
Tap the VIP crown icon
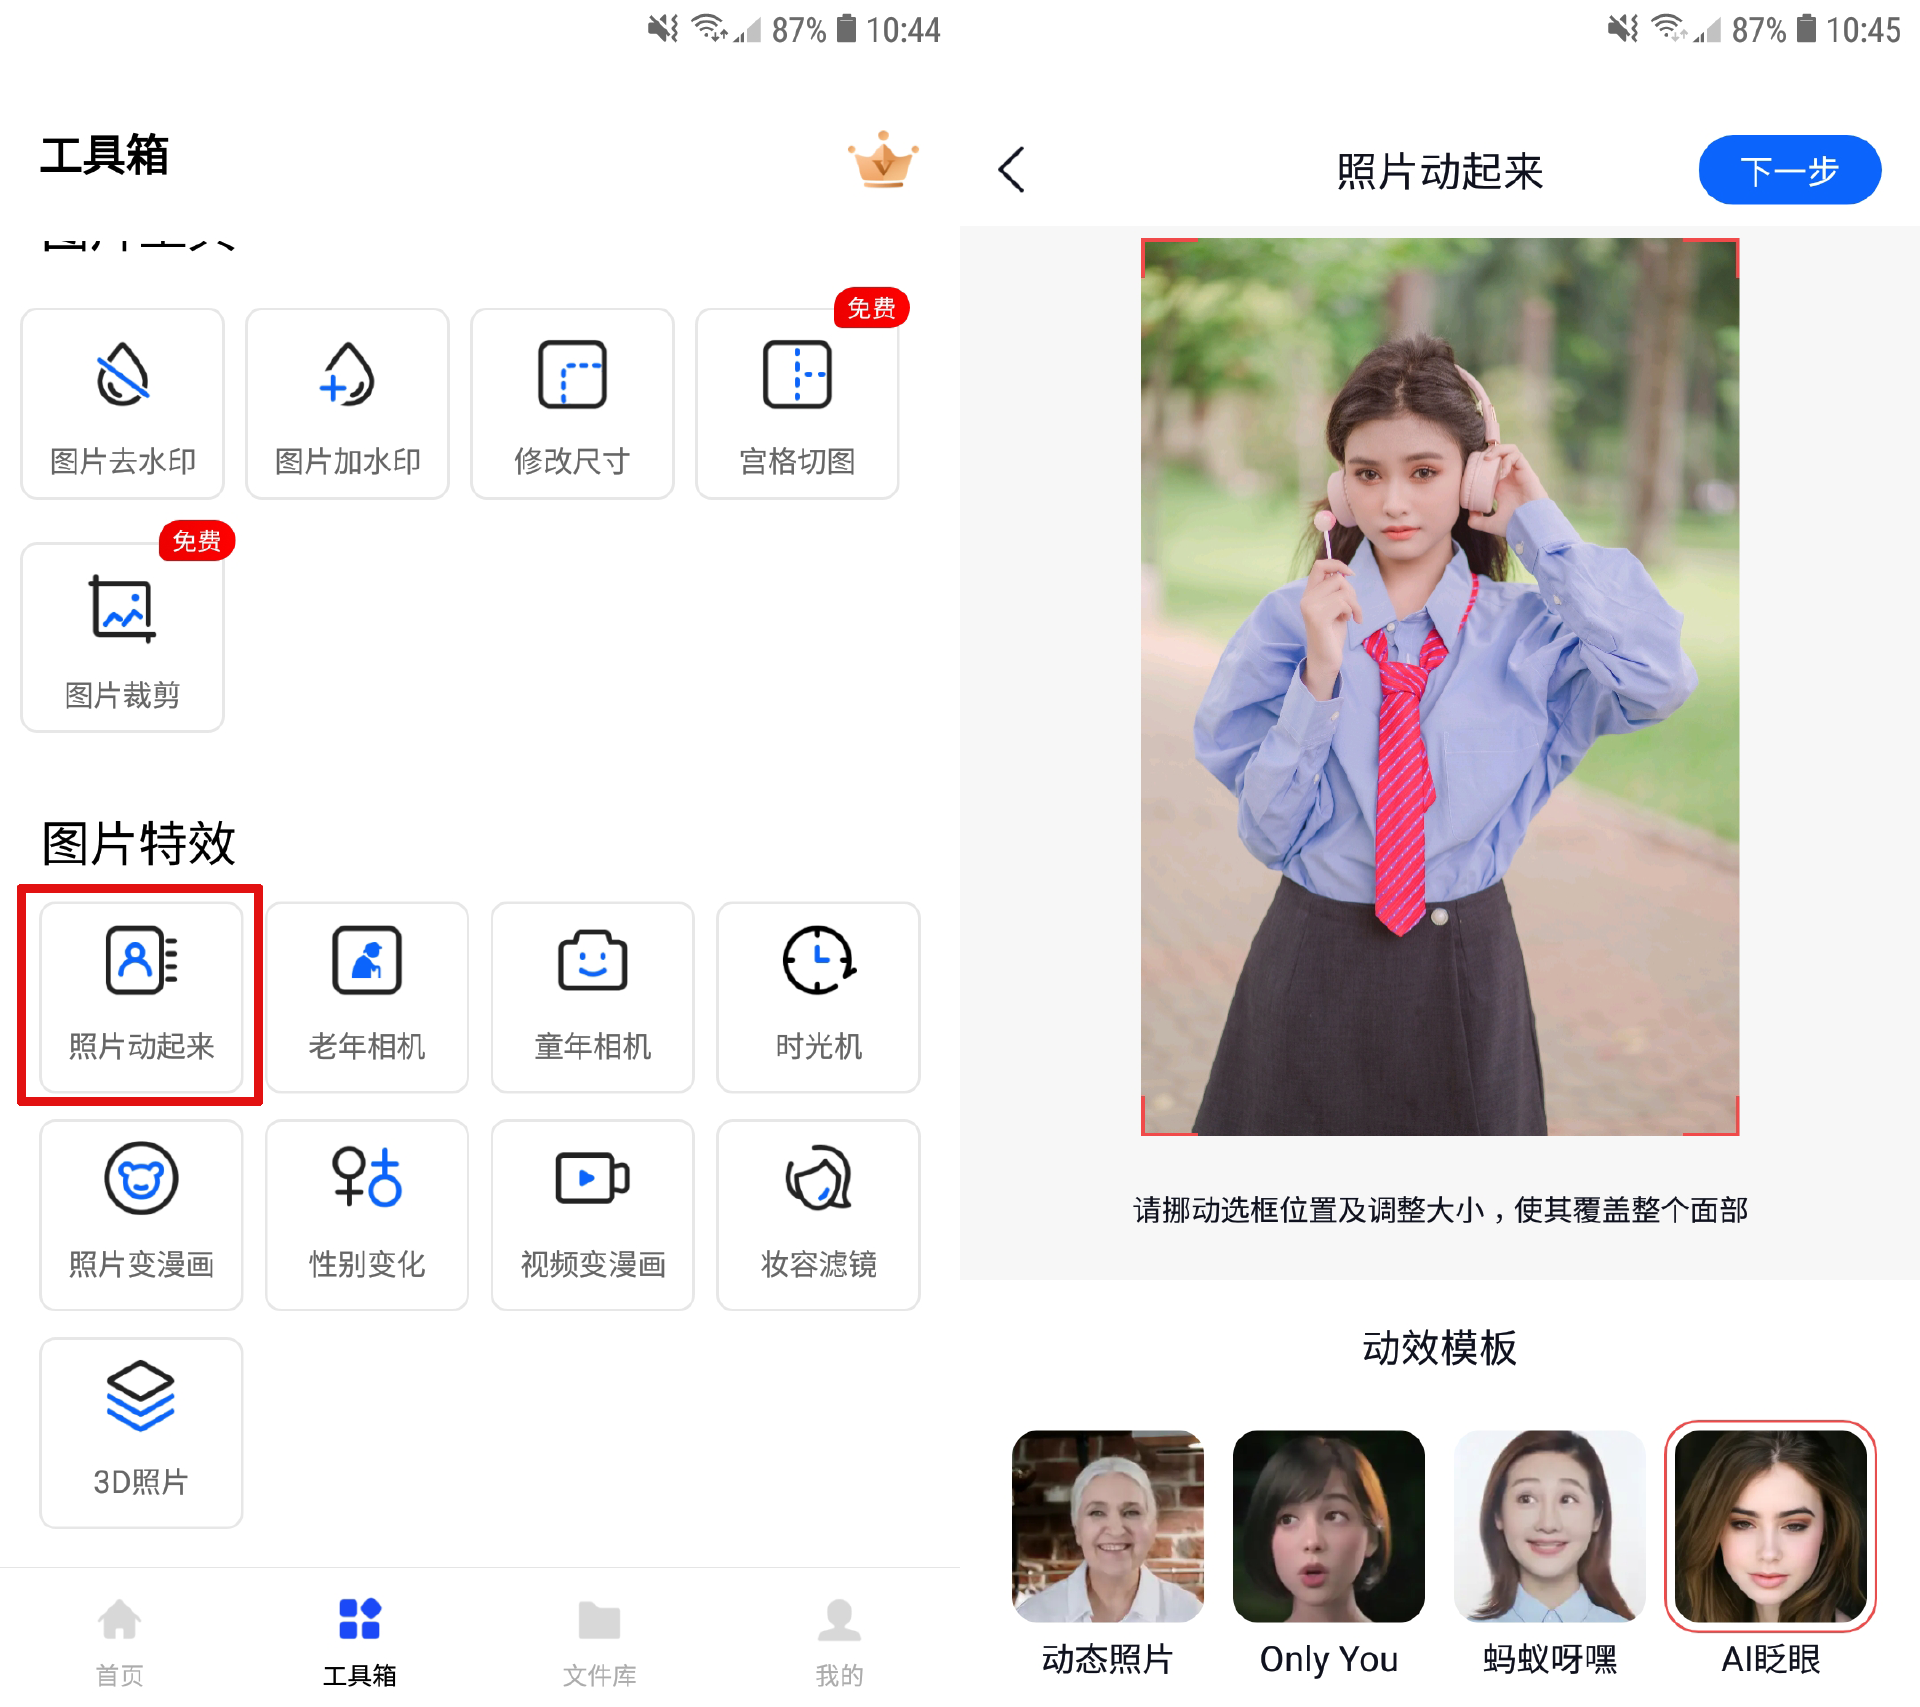coord(883,160)
